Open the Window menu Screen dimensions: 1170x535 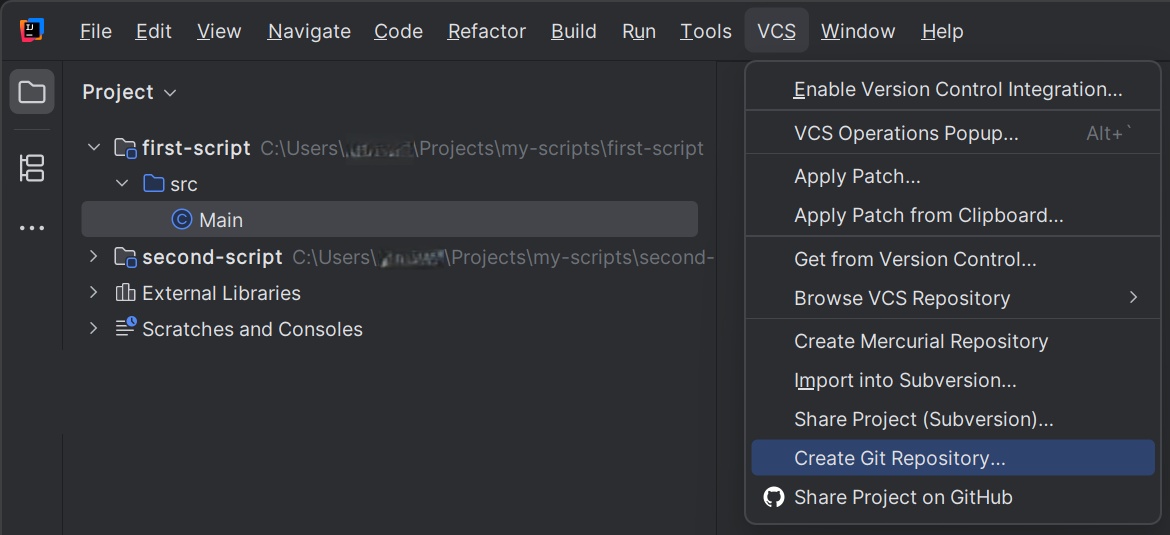tap(858, 31)
